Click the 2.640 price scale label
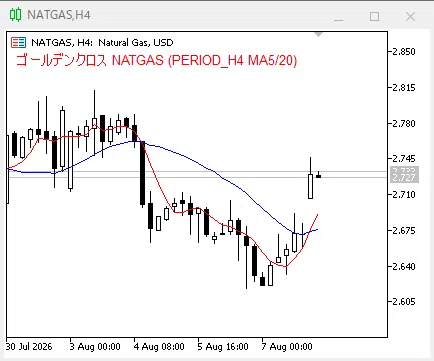Screen dimensions: 434x361 pyautogui.click(x=404, y=266)
